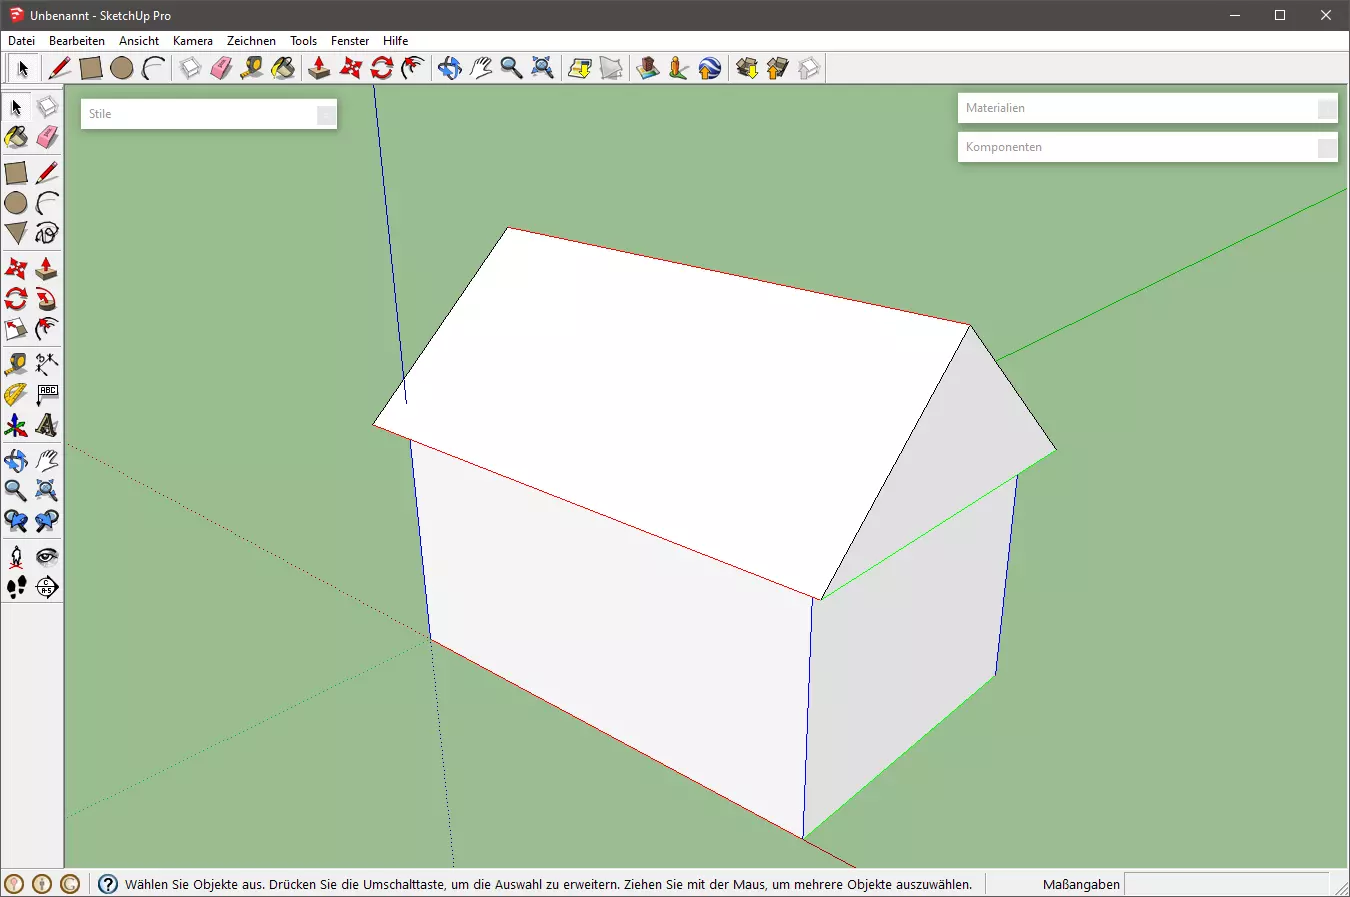Pick the Polygon tool
This screenshot has height=897, width=1350.
coord(16,234)
